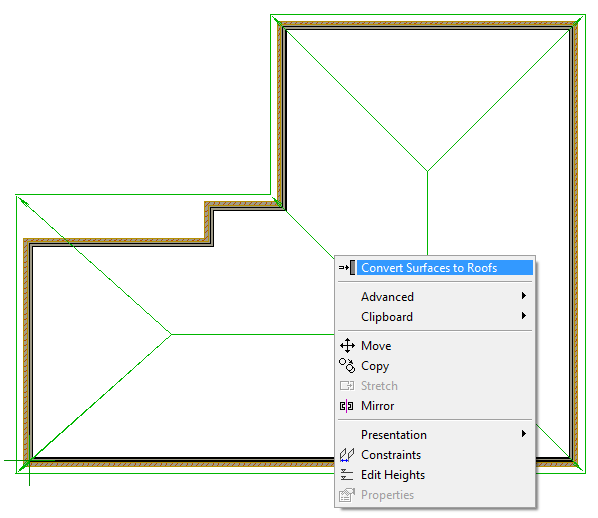Image resolution: width=598 pixels, height=518 pixels.
Task: Click the Constraints icon
Action: coord(347,455)
